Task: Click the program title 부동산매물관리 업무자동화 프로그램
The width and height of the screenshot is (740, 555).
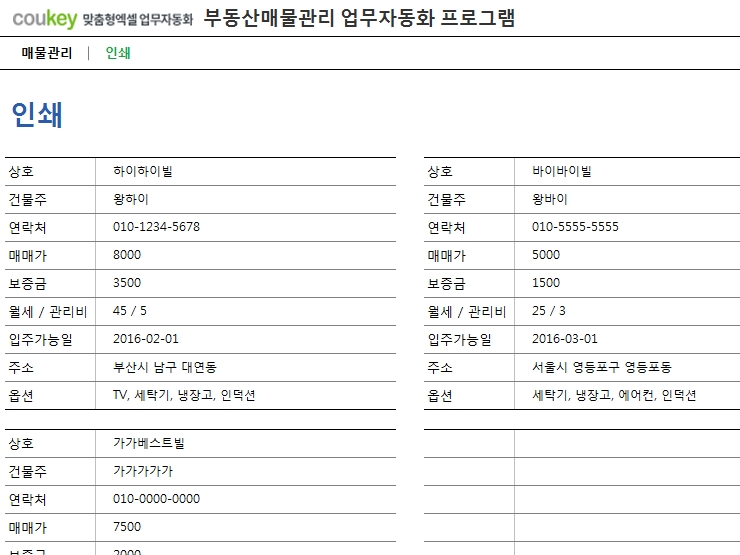Action: coord(359,18)
